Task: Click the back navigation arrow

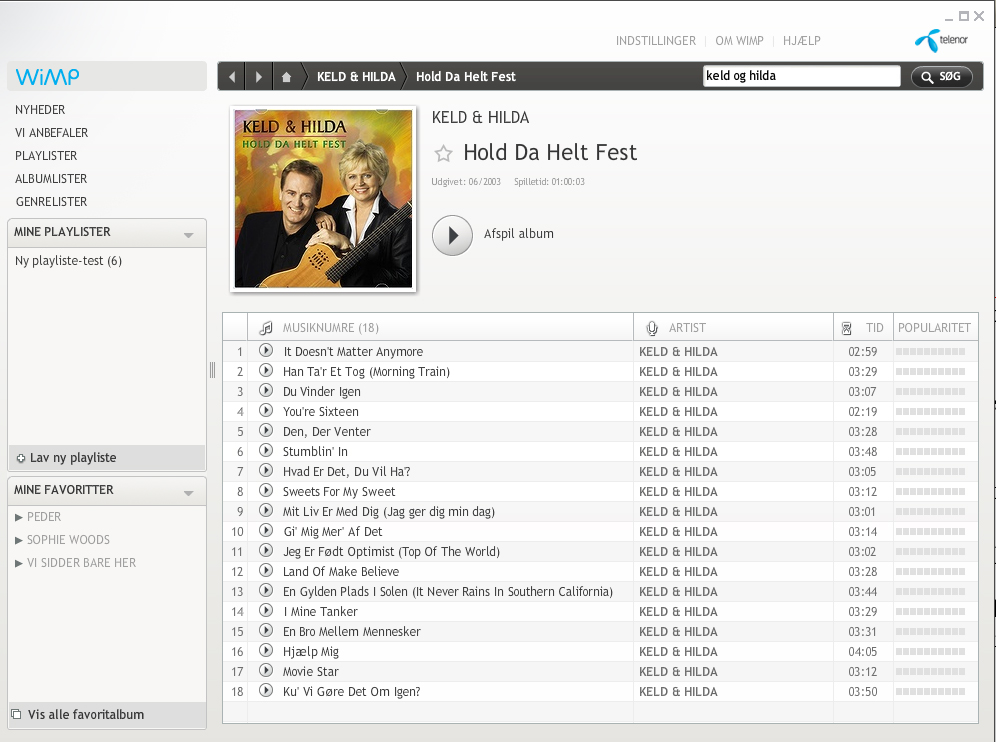Action: [x=232, y=77]
